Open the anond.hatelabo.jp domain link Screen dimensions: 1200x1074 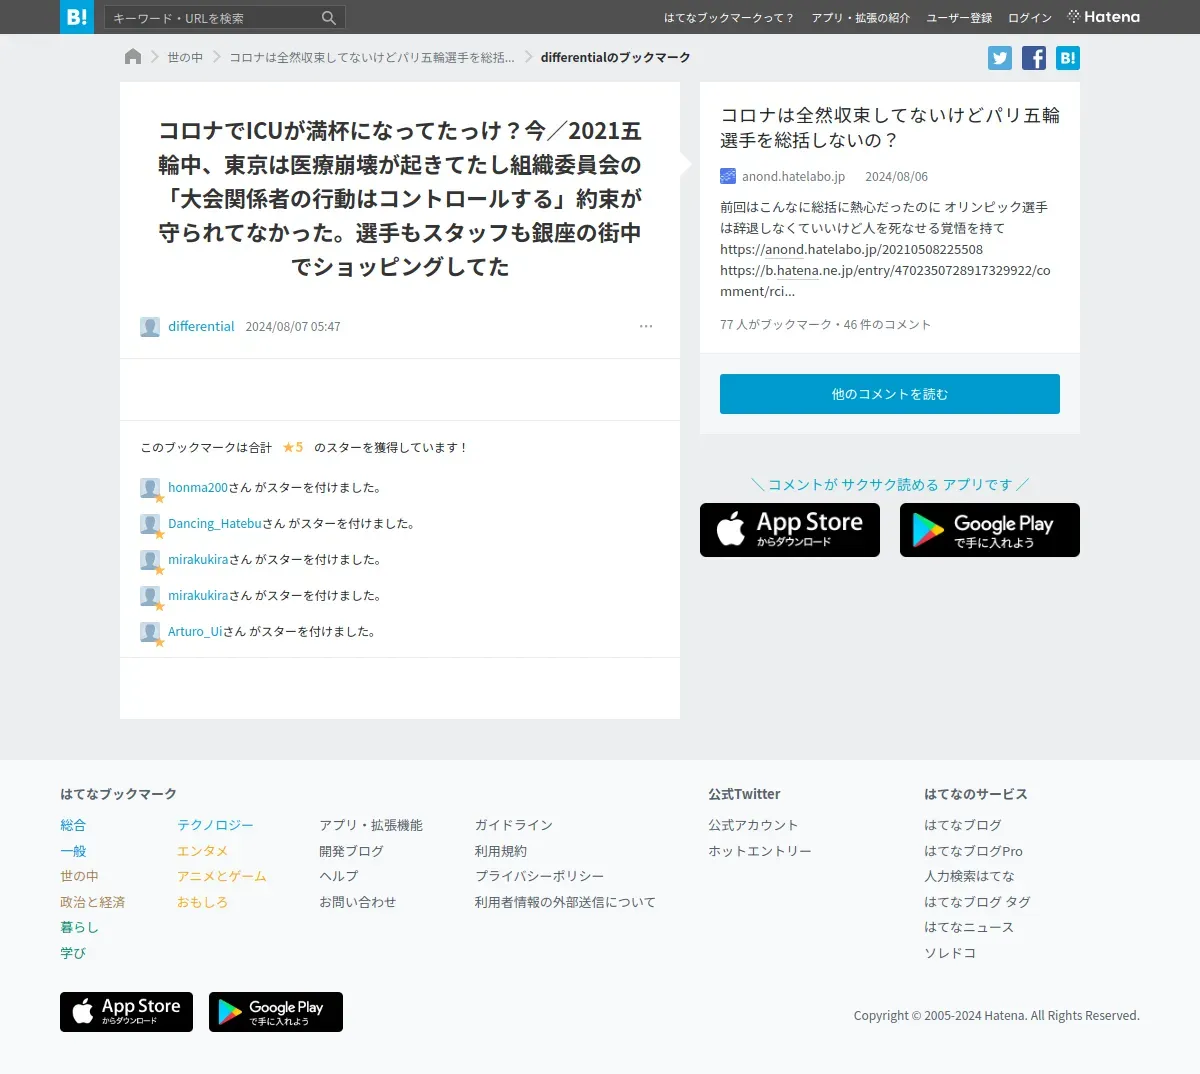click(793, 176)
